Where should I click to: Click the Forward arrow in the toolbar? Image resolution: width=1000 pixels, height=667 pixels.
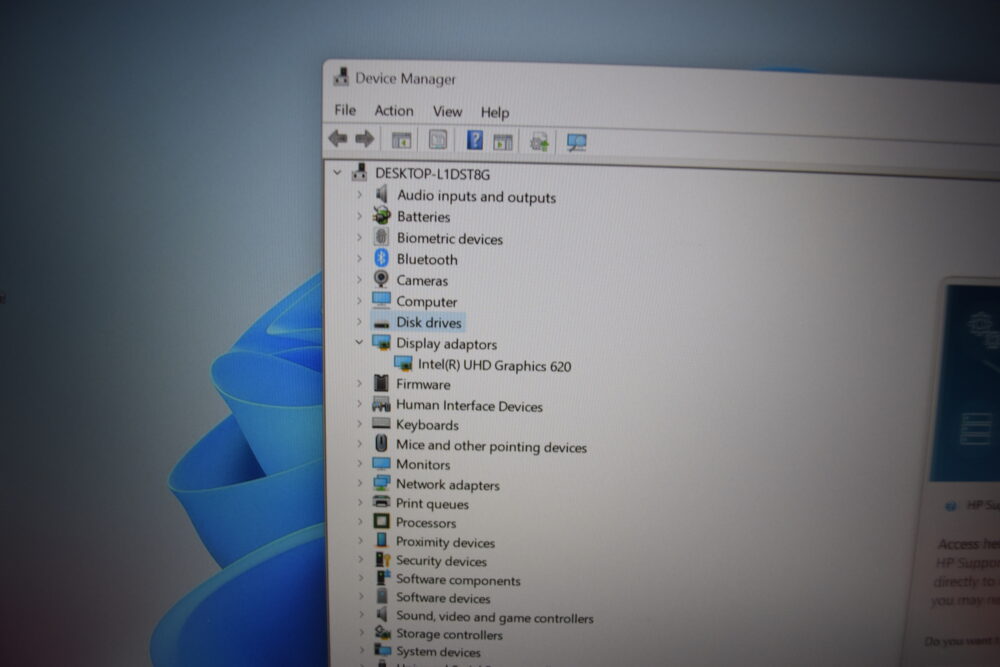tap(365, 138)
